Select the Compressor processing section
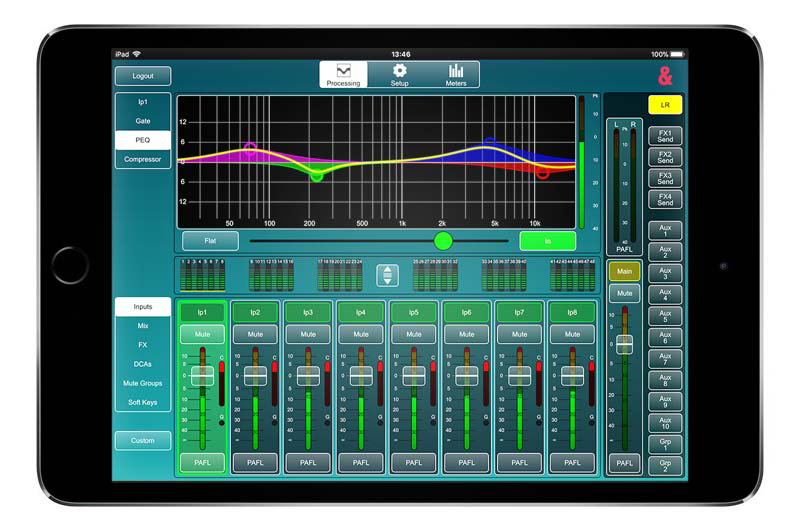The height and width of the screenshot is (531, 800). [x=142, y=159]
